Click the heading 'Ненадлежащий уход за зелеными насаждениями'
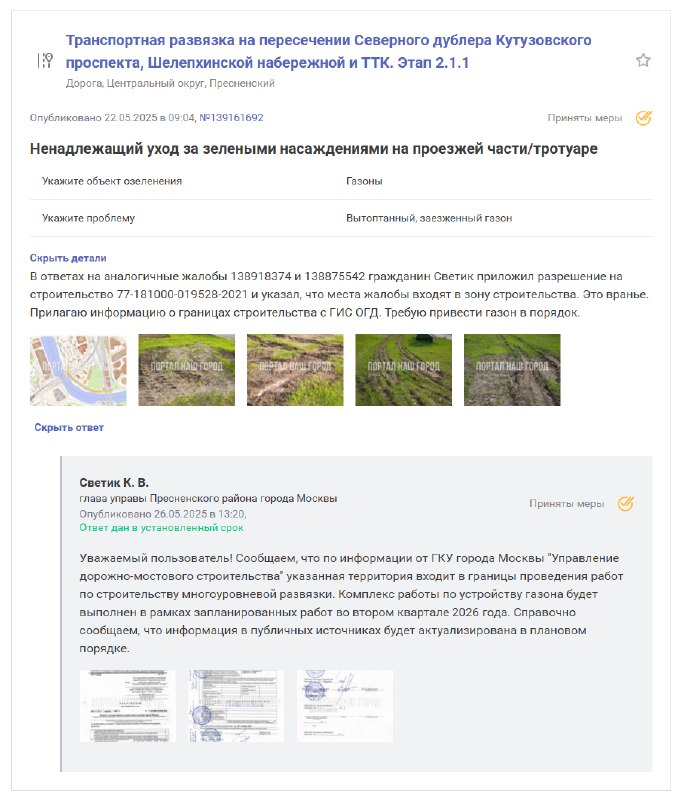The height and width of the screenshot is (800, 678). (314, 148)
